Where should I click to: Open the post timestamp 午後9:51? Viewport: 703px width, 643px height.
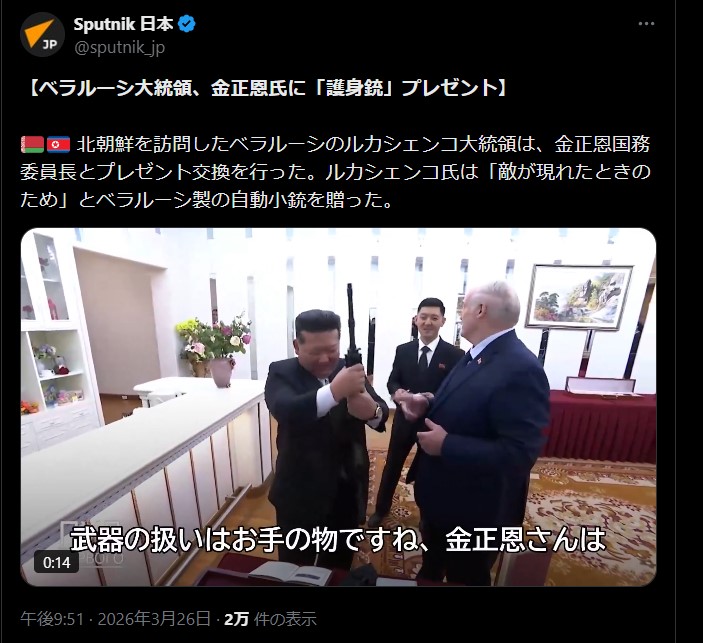click(x=52, y=619)
